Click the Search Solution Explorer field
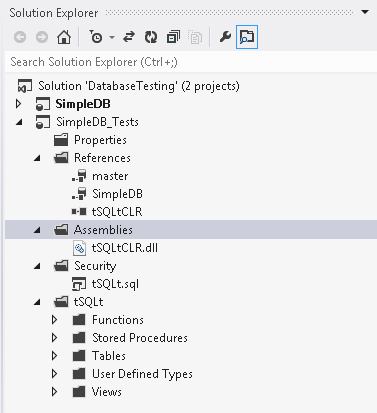 [x=191, y=62]
